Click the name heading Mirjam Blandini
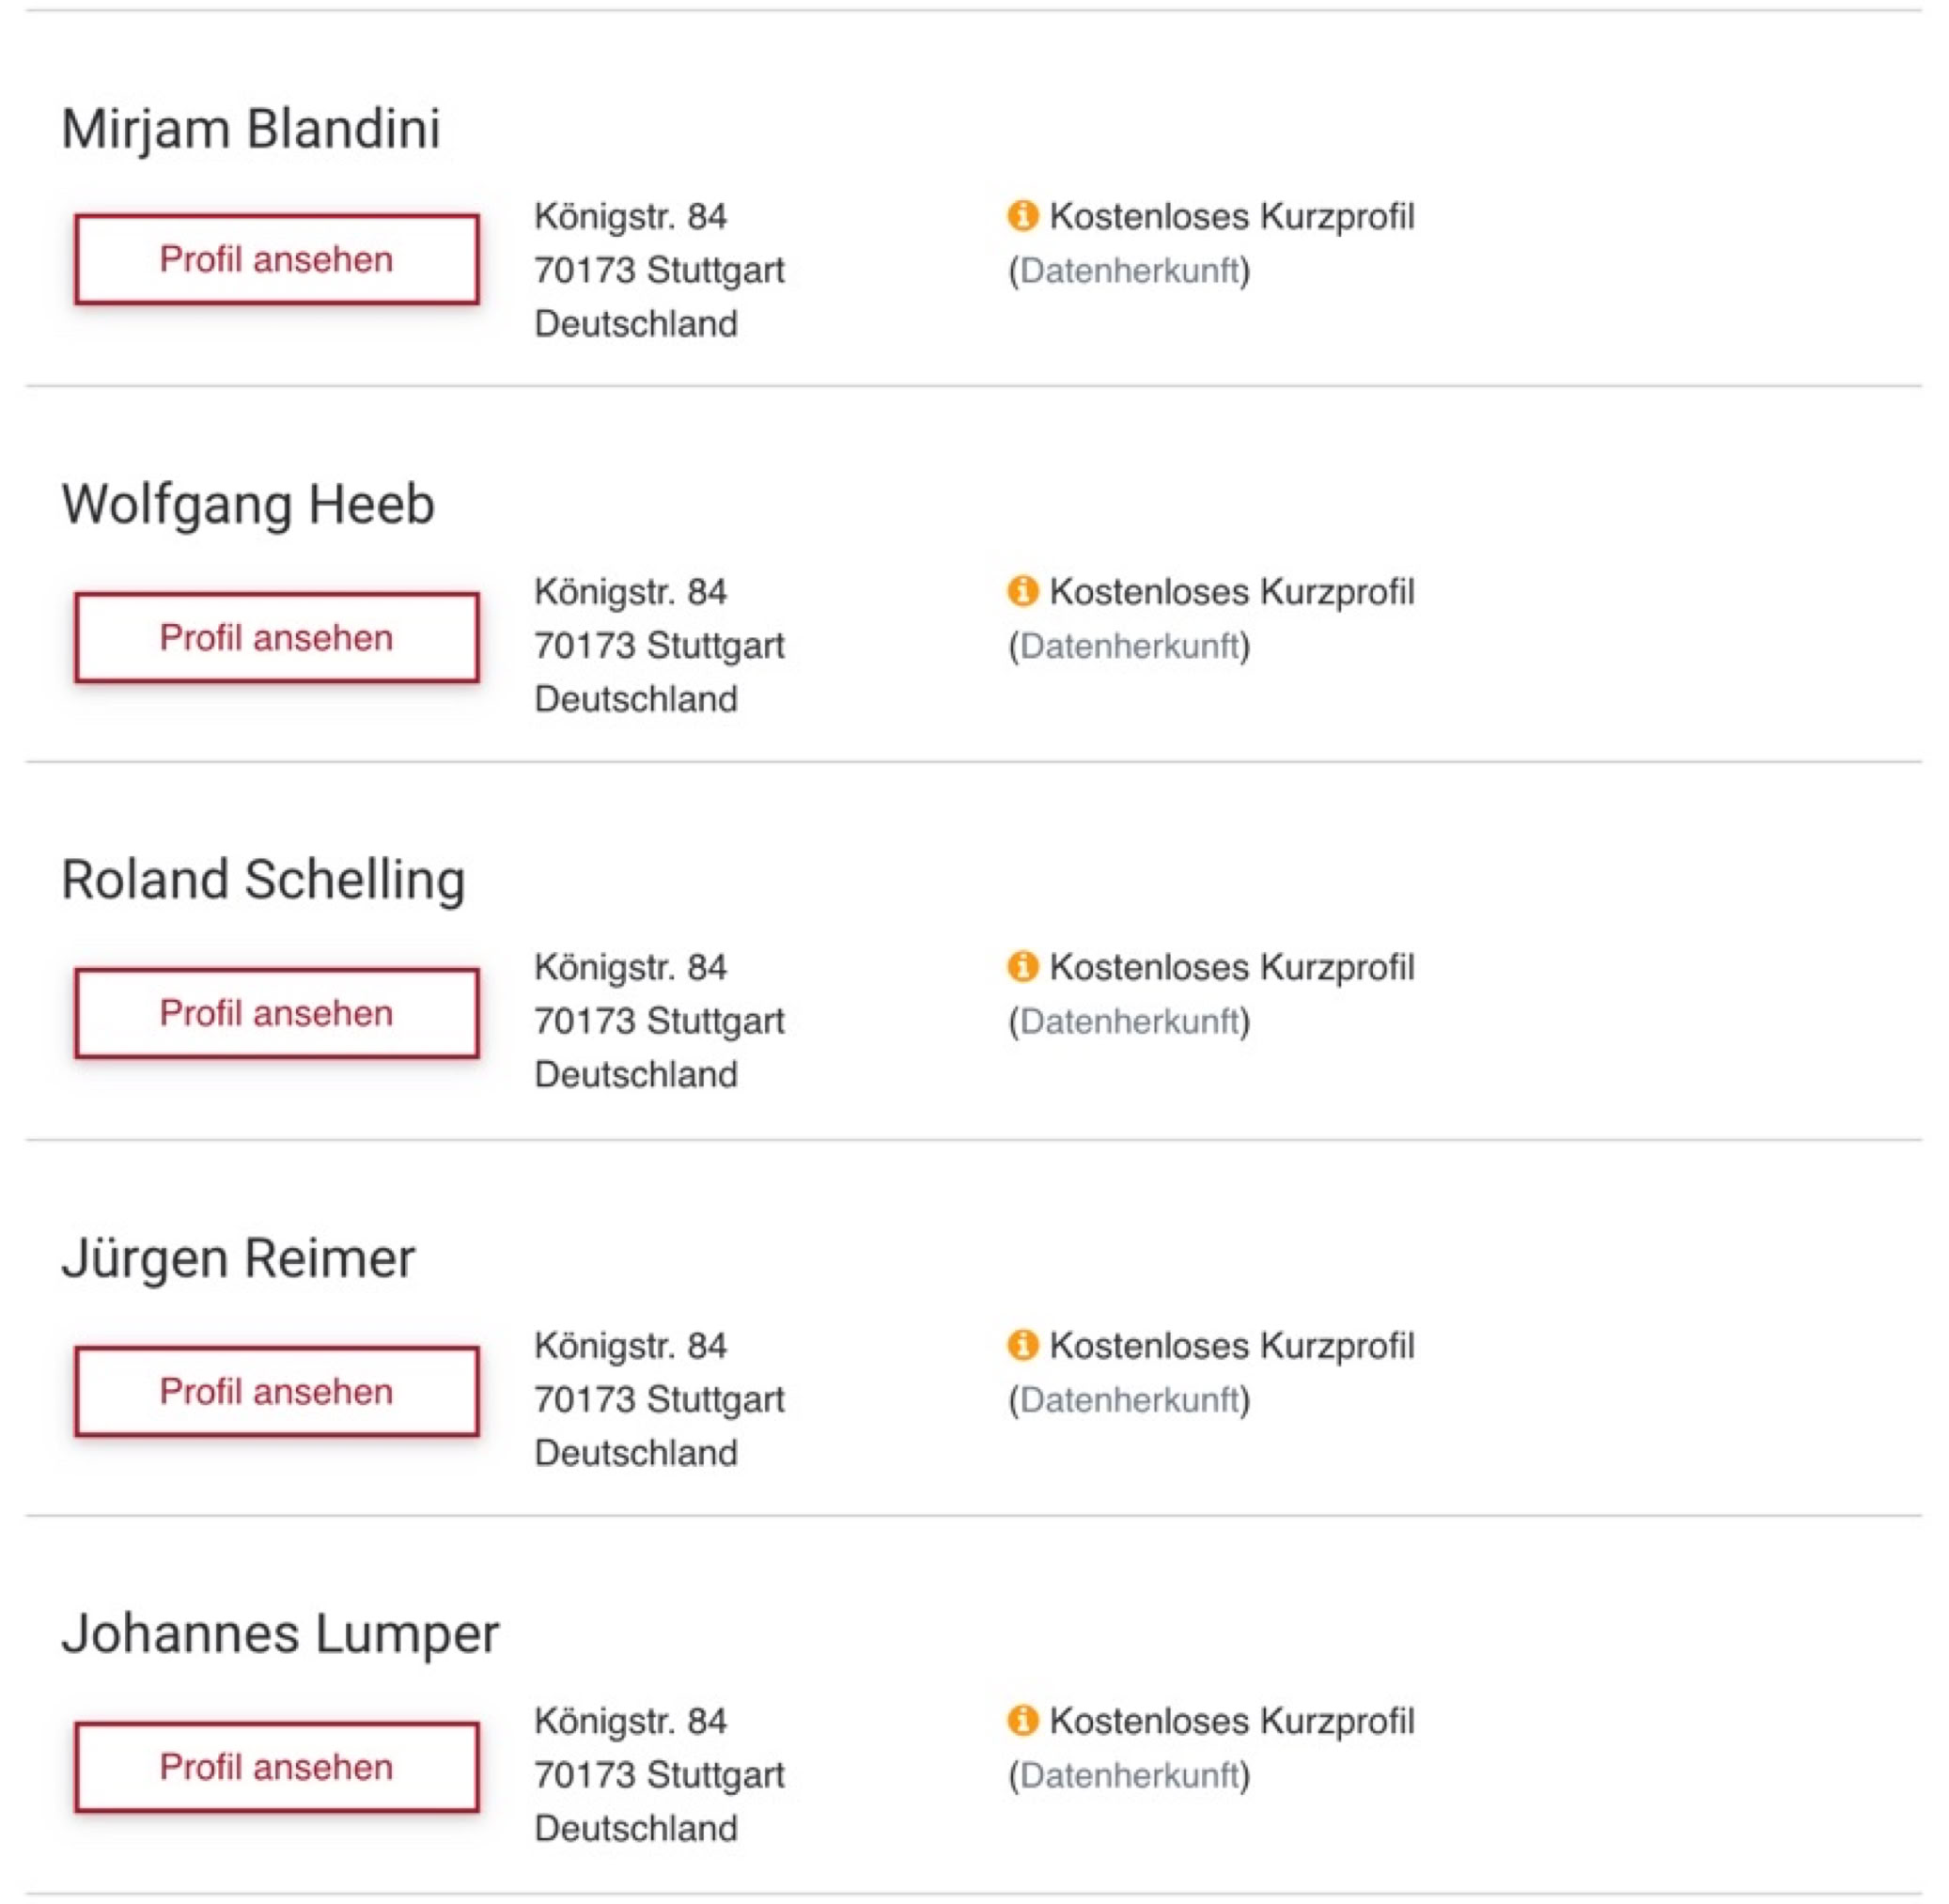 [251, 129]
